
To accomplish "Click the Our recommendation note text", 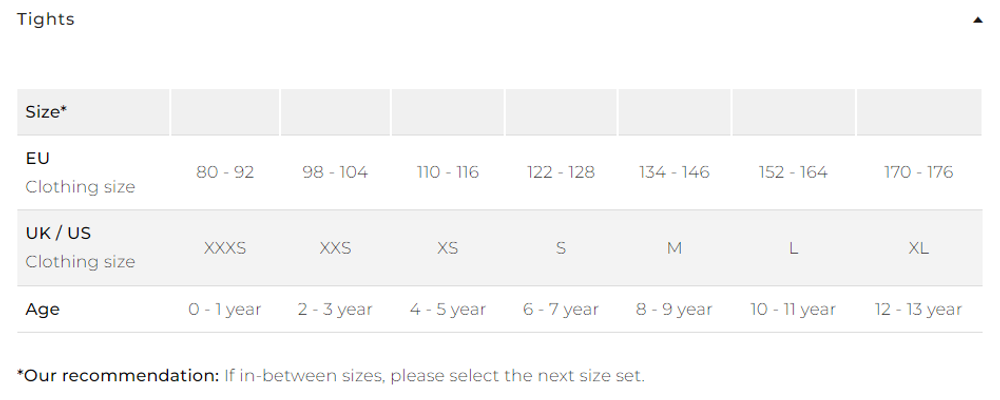I will coord(331,376).
